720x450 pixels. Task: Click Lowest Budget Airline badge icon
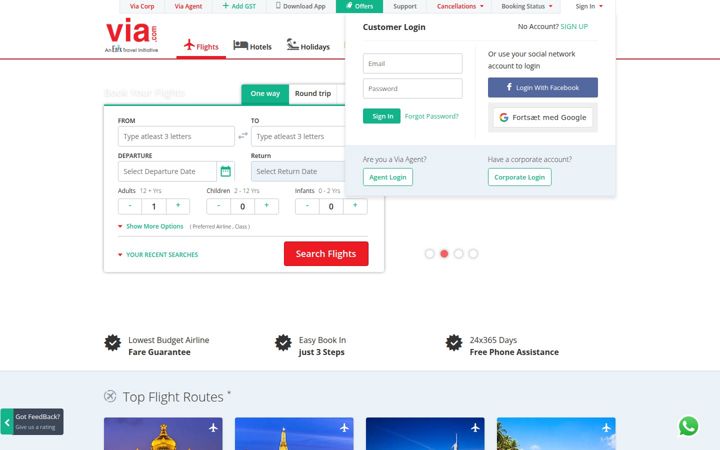(112, 343)
